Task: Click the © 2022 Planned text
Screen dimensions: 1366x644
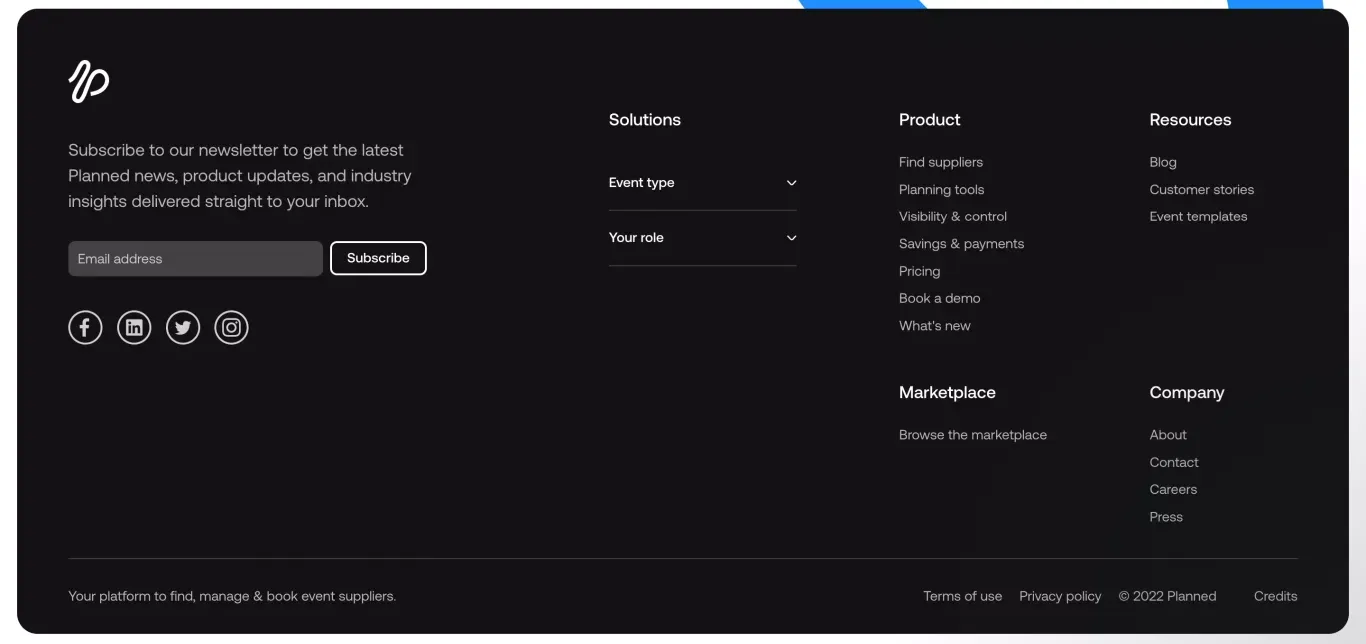Action: (1167, 596)
